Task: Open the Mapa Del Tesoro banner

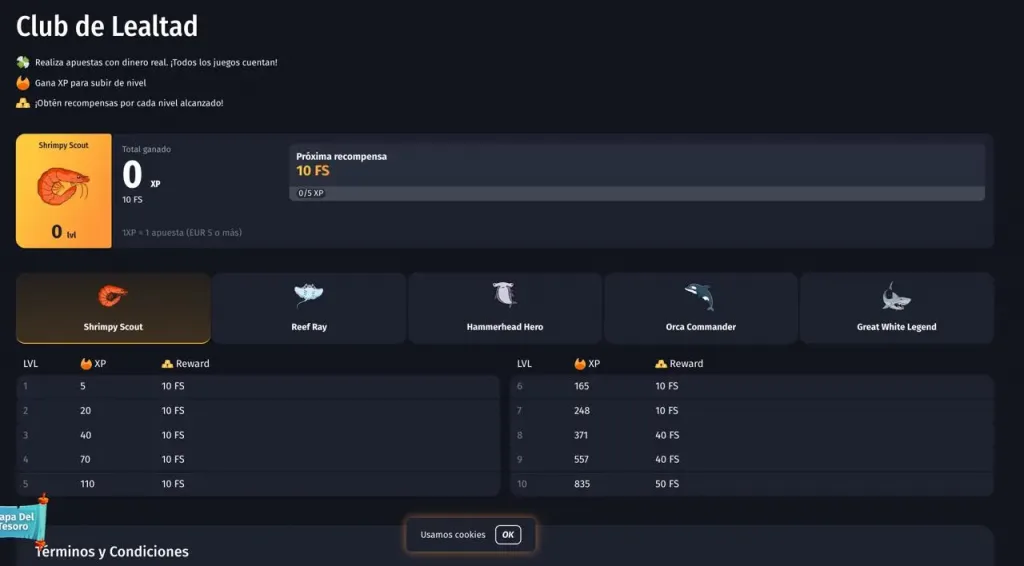Action: pyautogui.click(x=20, y=521)
